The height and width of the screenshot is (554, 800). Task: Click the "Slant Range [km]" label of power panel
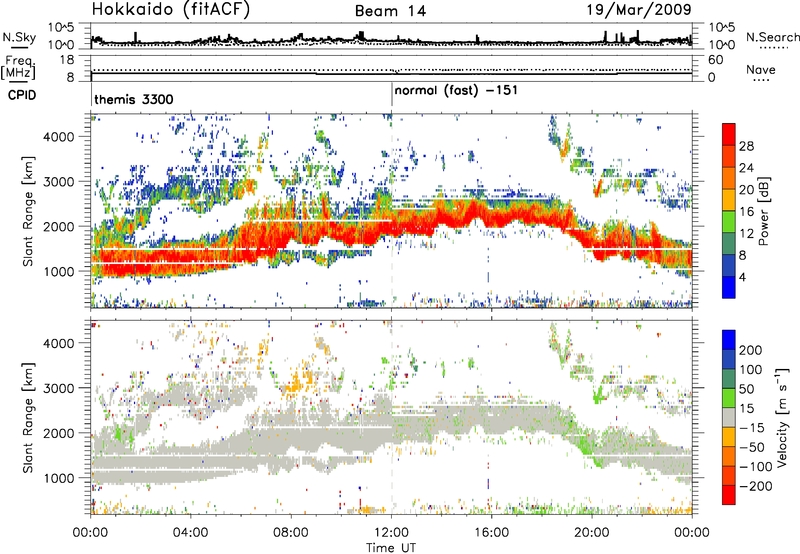pyautogui.click(x=28, y=211)
